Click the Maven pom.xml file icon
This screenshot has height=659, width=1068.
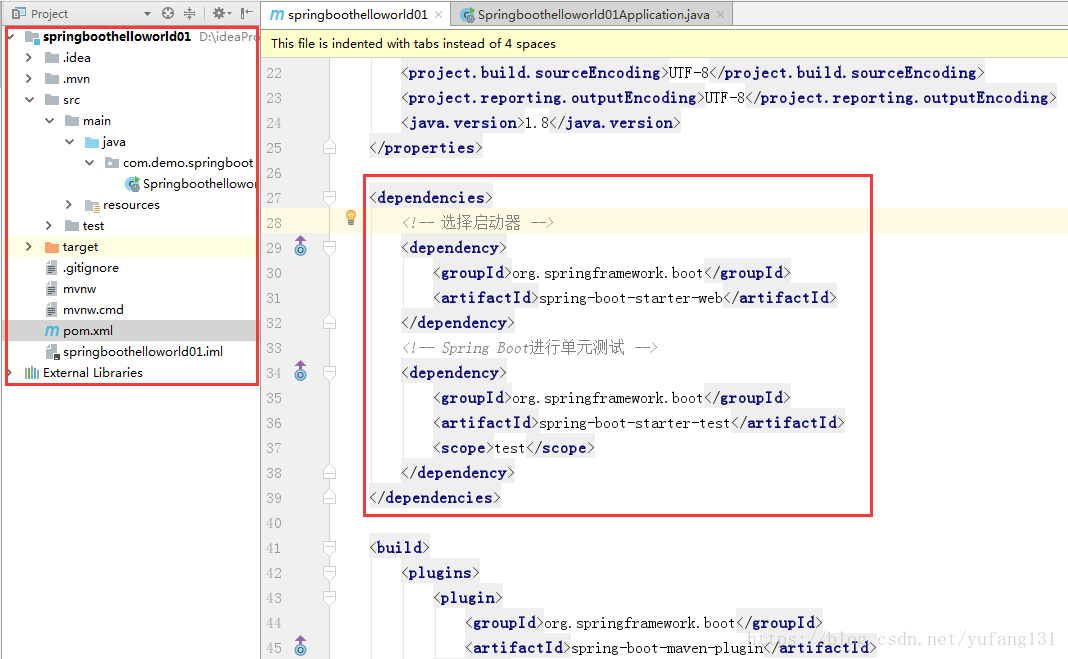52,331
